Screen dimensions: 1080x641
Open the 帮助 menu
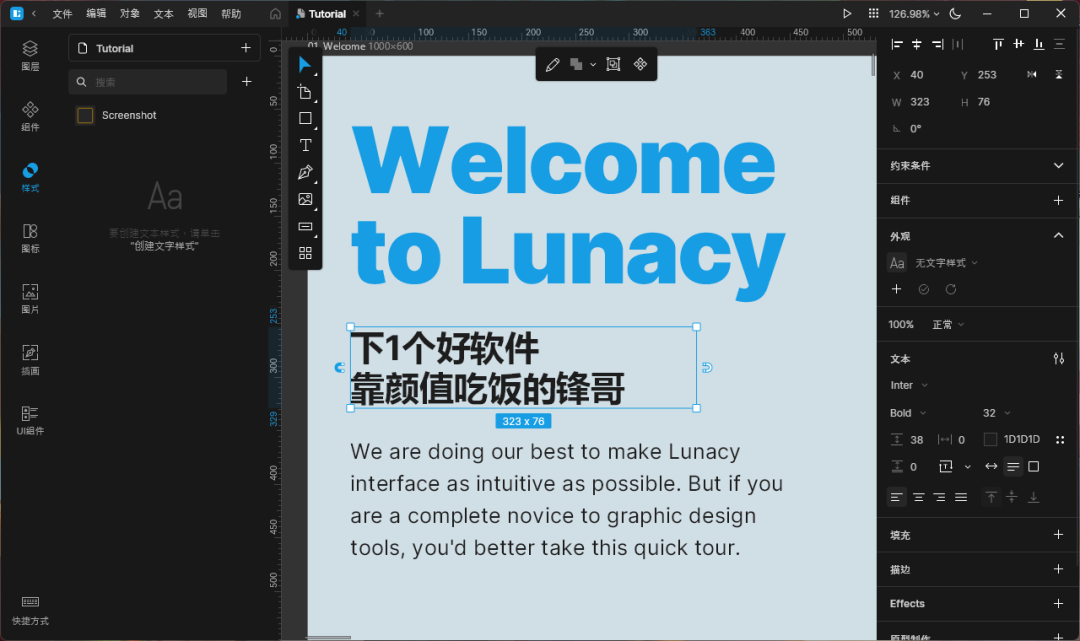(x=231, y=14)
